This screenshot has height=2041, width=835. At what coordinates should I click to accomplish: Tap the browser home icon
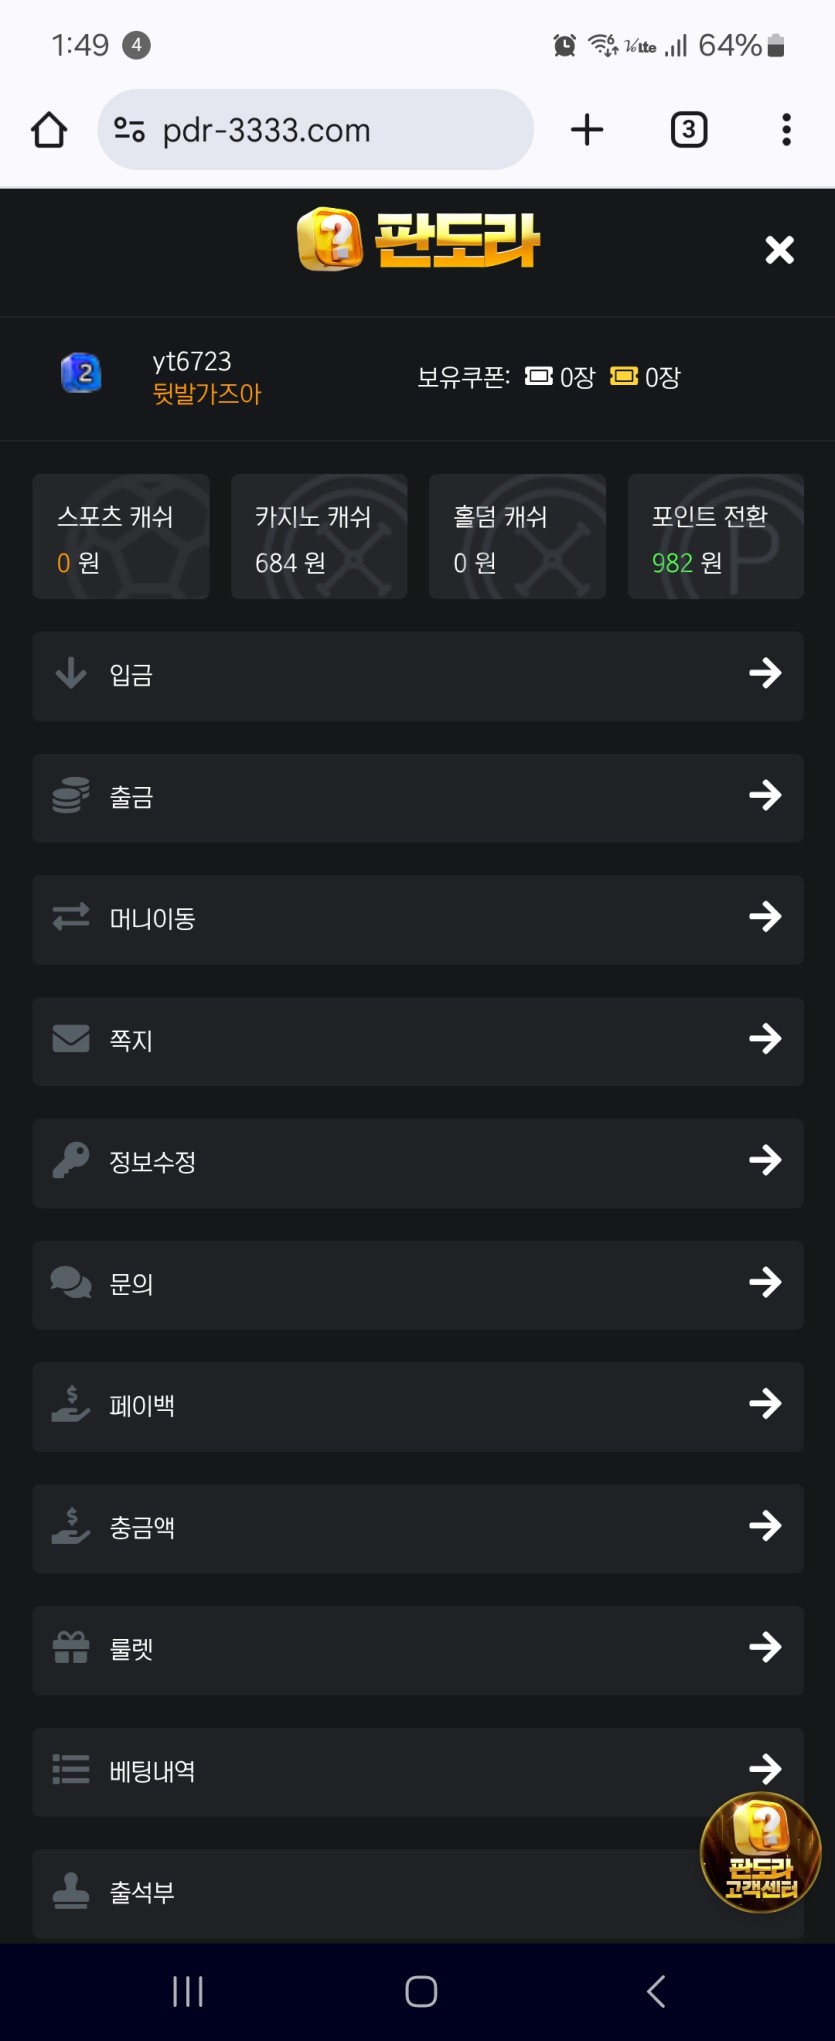[49, 130]
